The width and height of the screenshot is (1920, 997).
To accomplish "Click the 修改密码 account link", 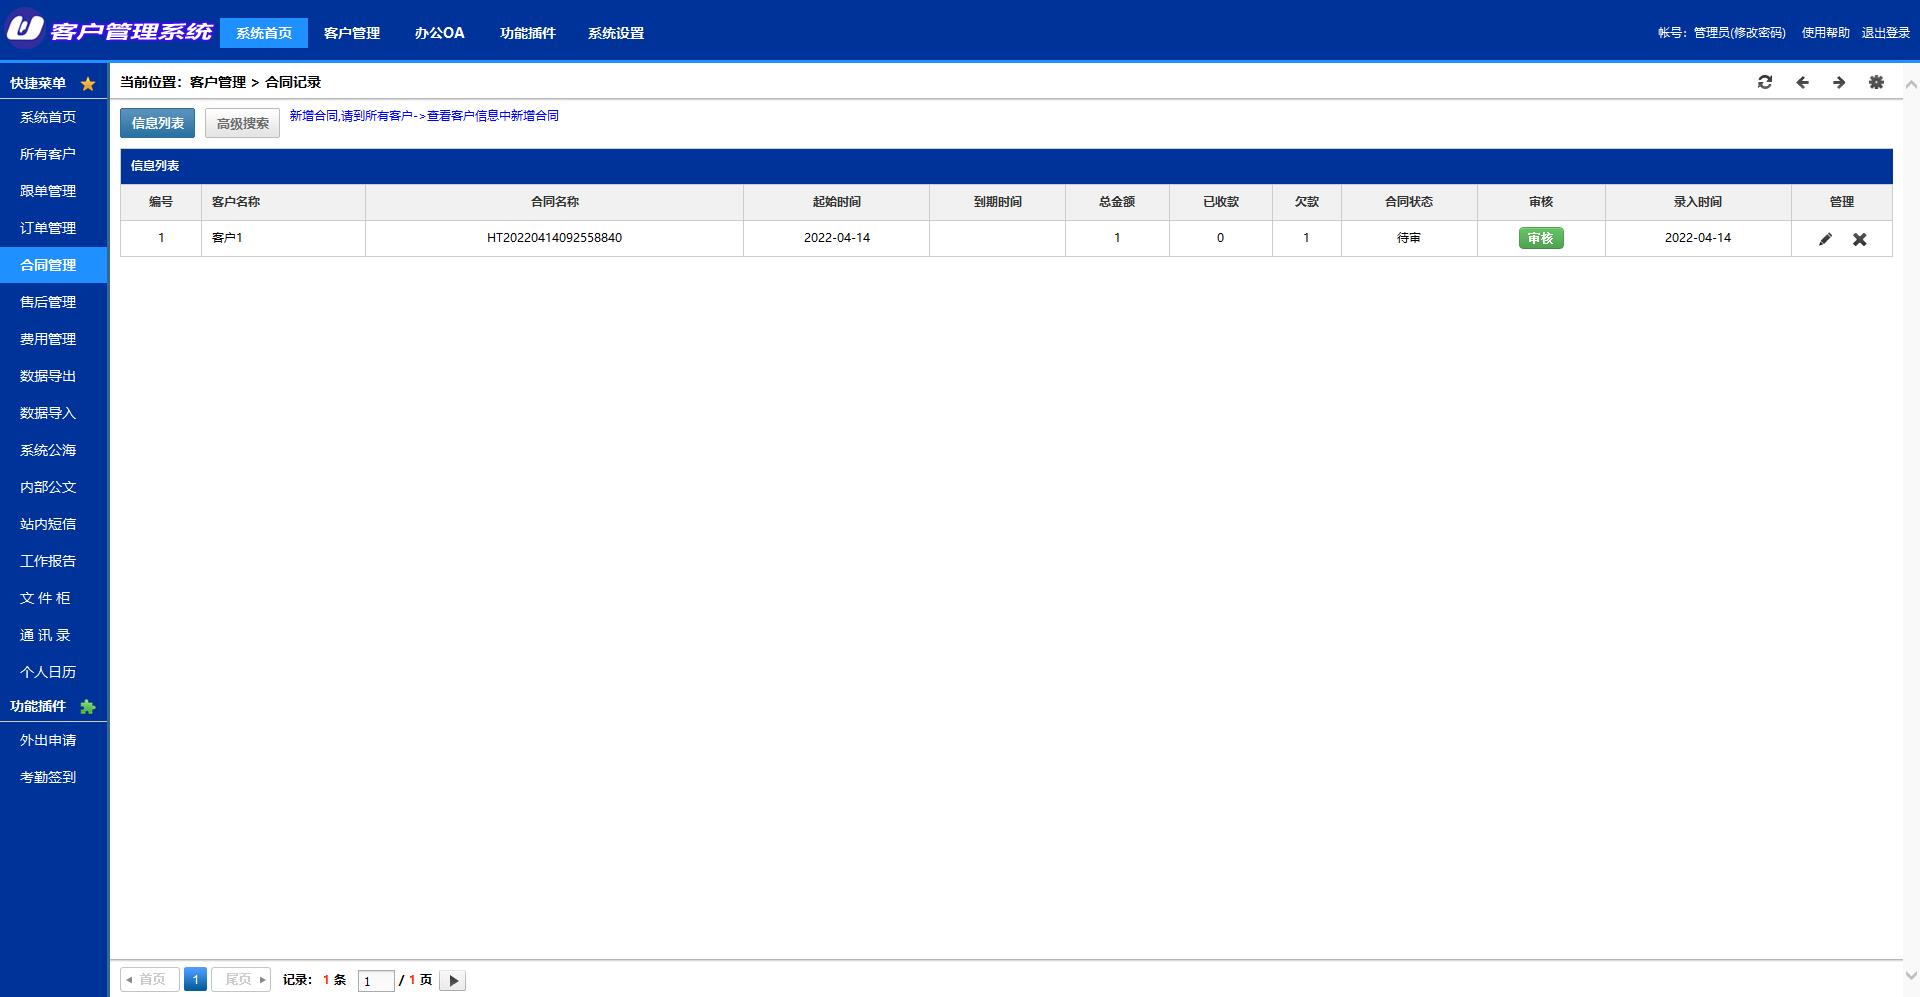I will 1758,33.
